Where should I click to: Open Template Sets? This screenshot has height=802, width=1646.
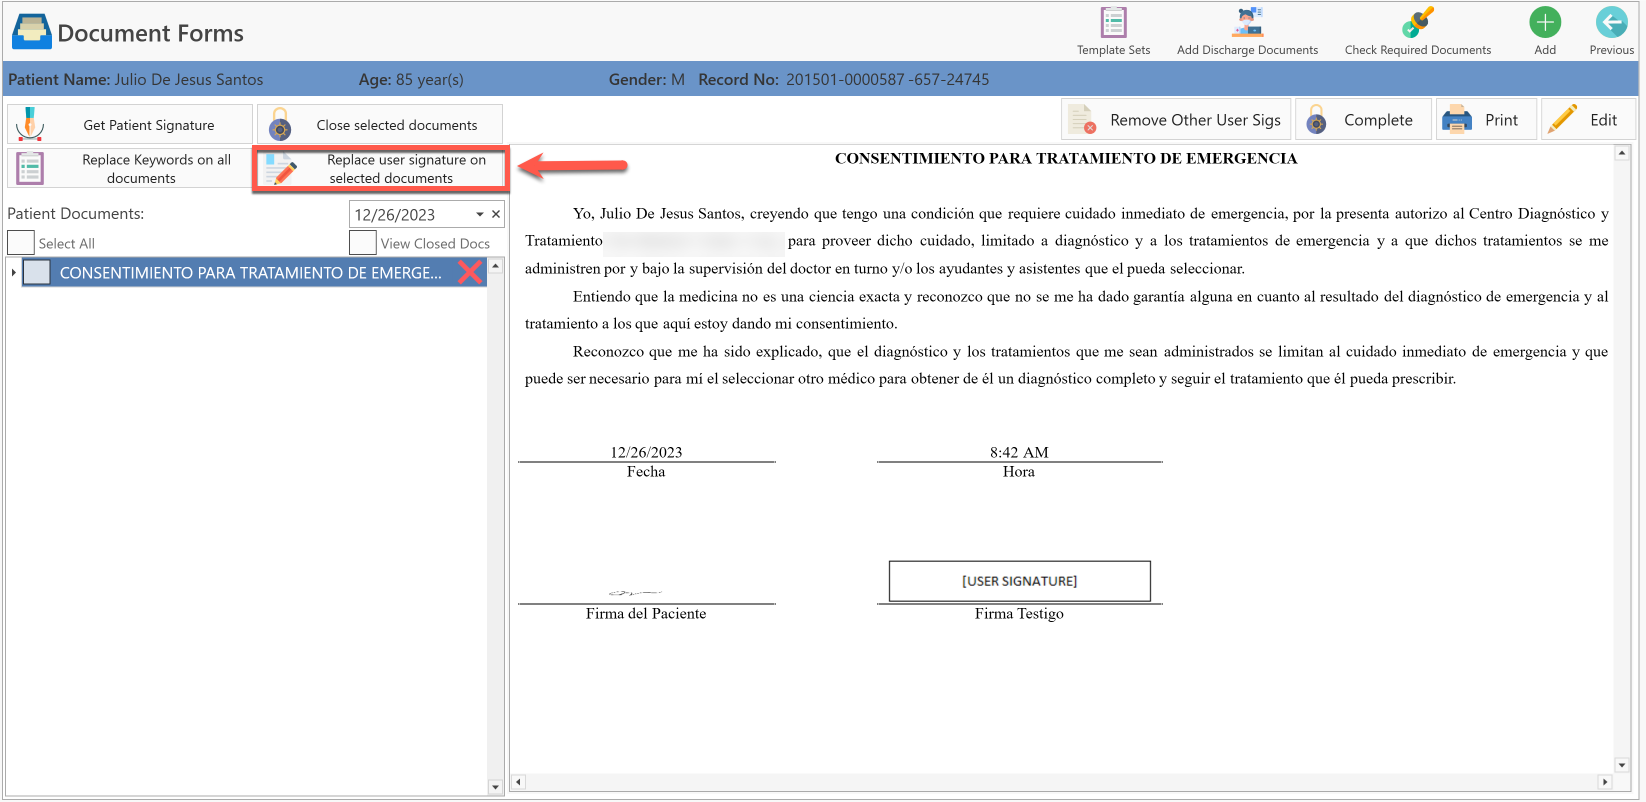pos(1113,31)
